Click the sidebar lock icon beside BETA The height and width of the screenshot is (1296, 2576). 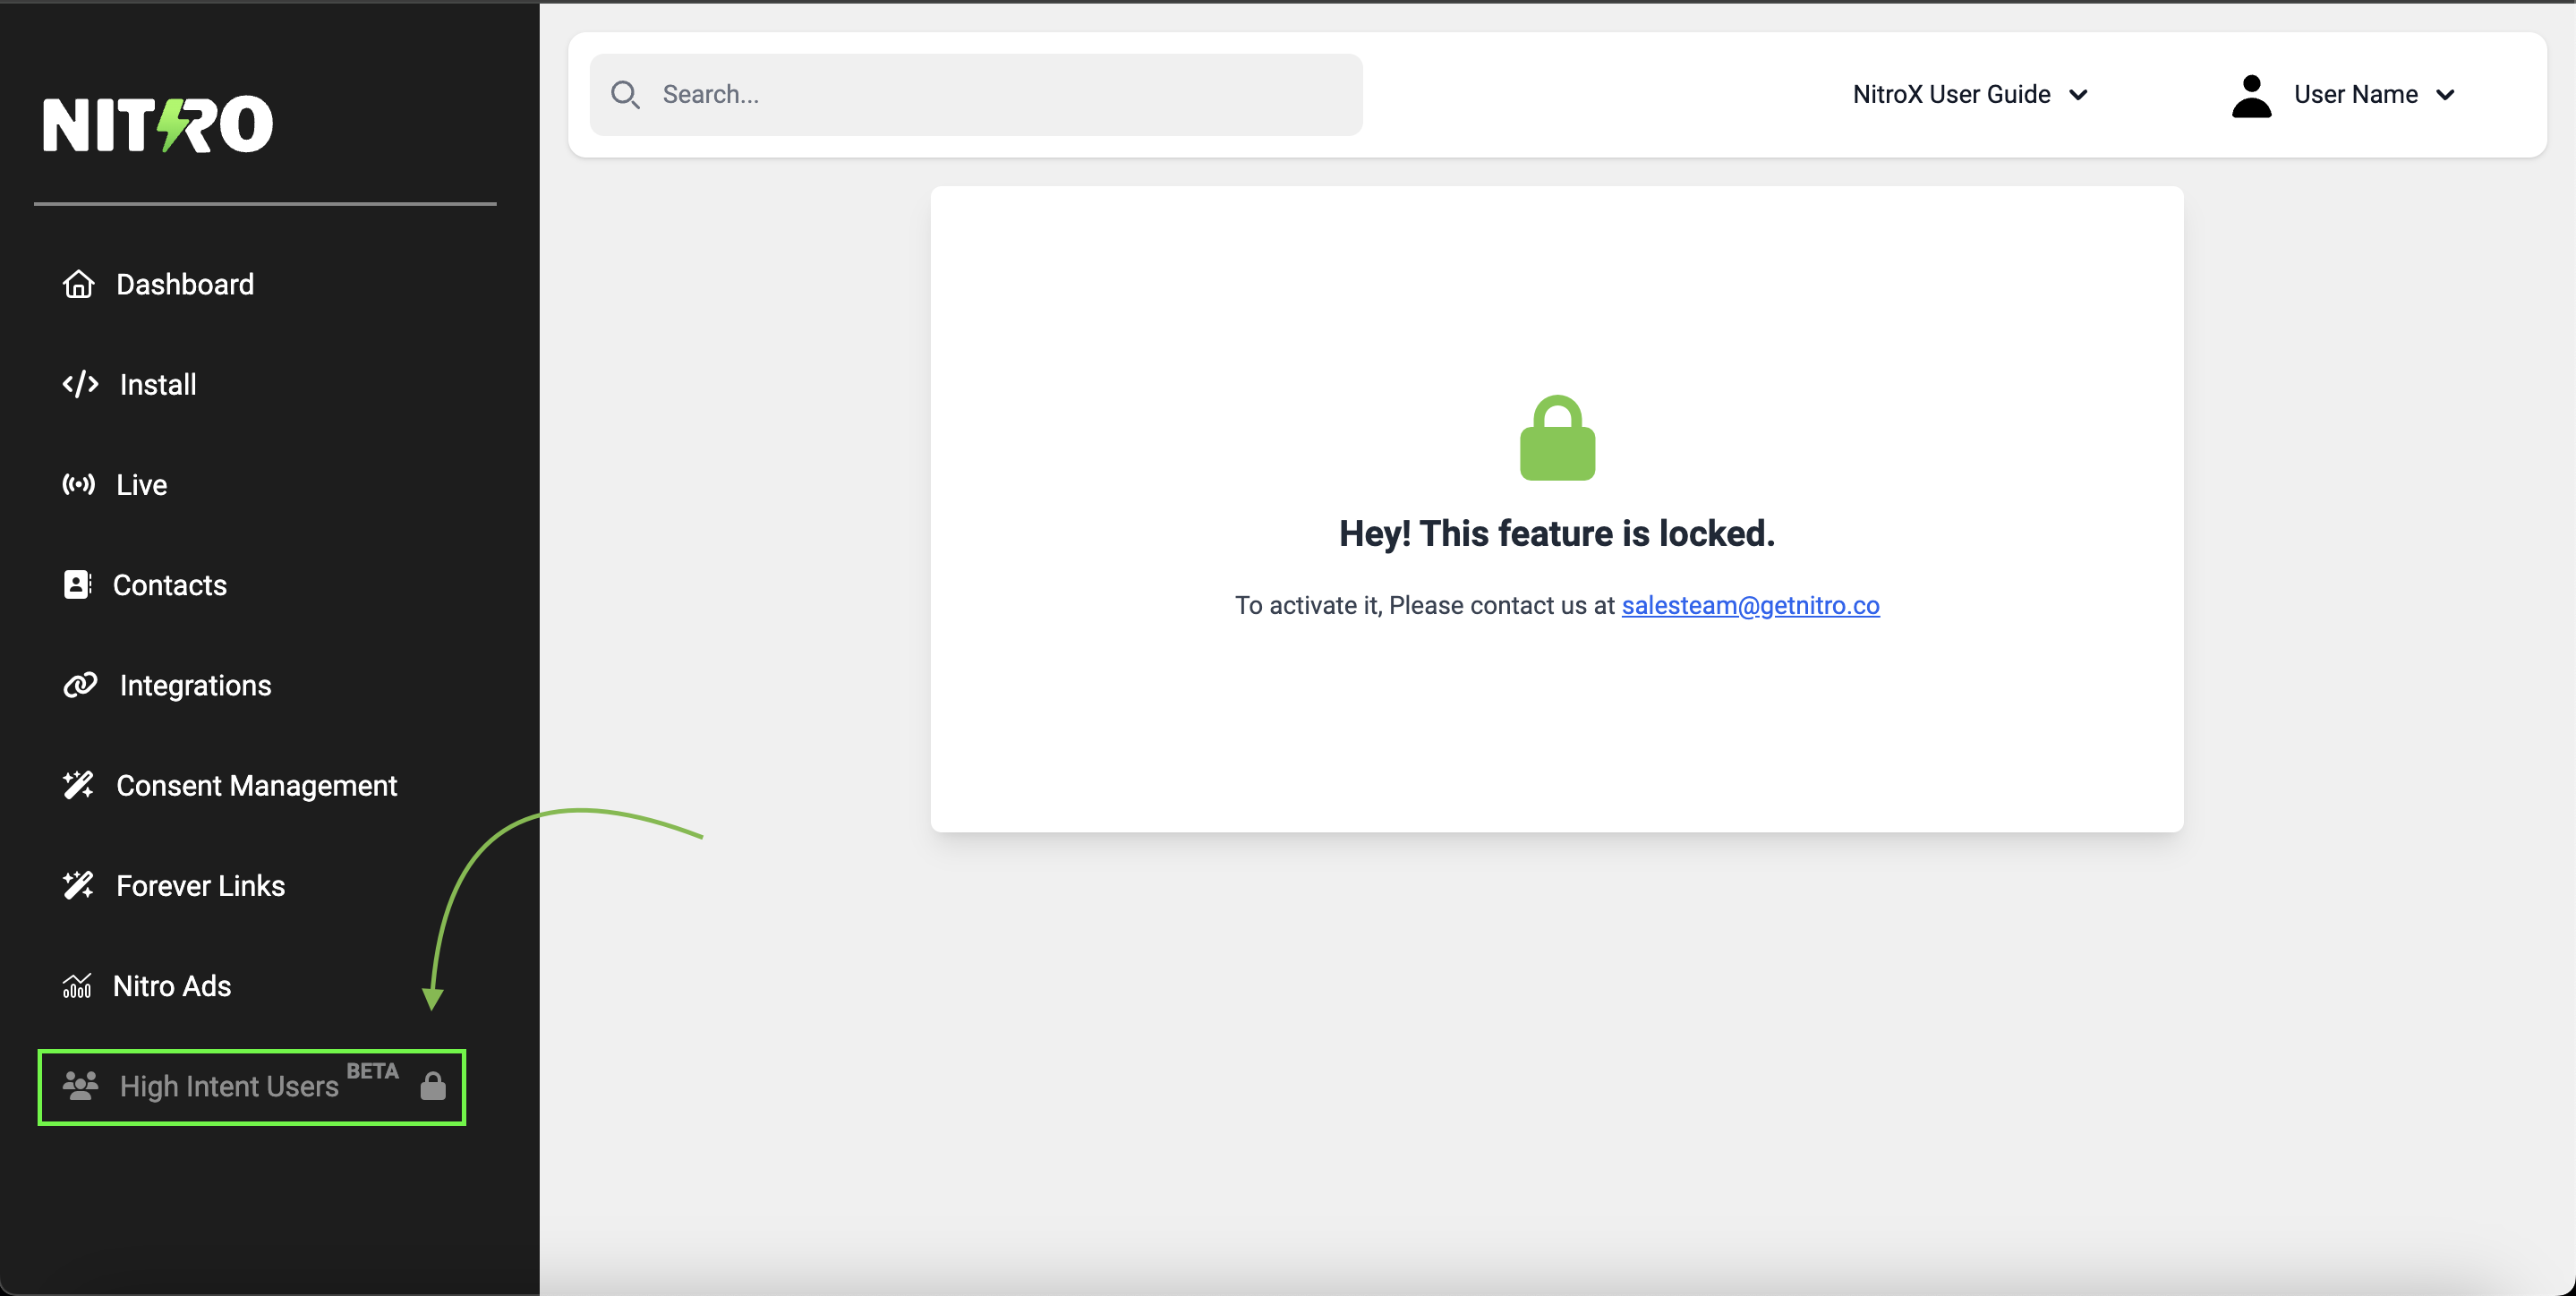click(x=433, y=1085)
